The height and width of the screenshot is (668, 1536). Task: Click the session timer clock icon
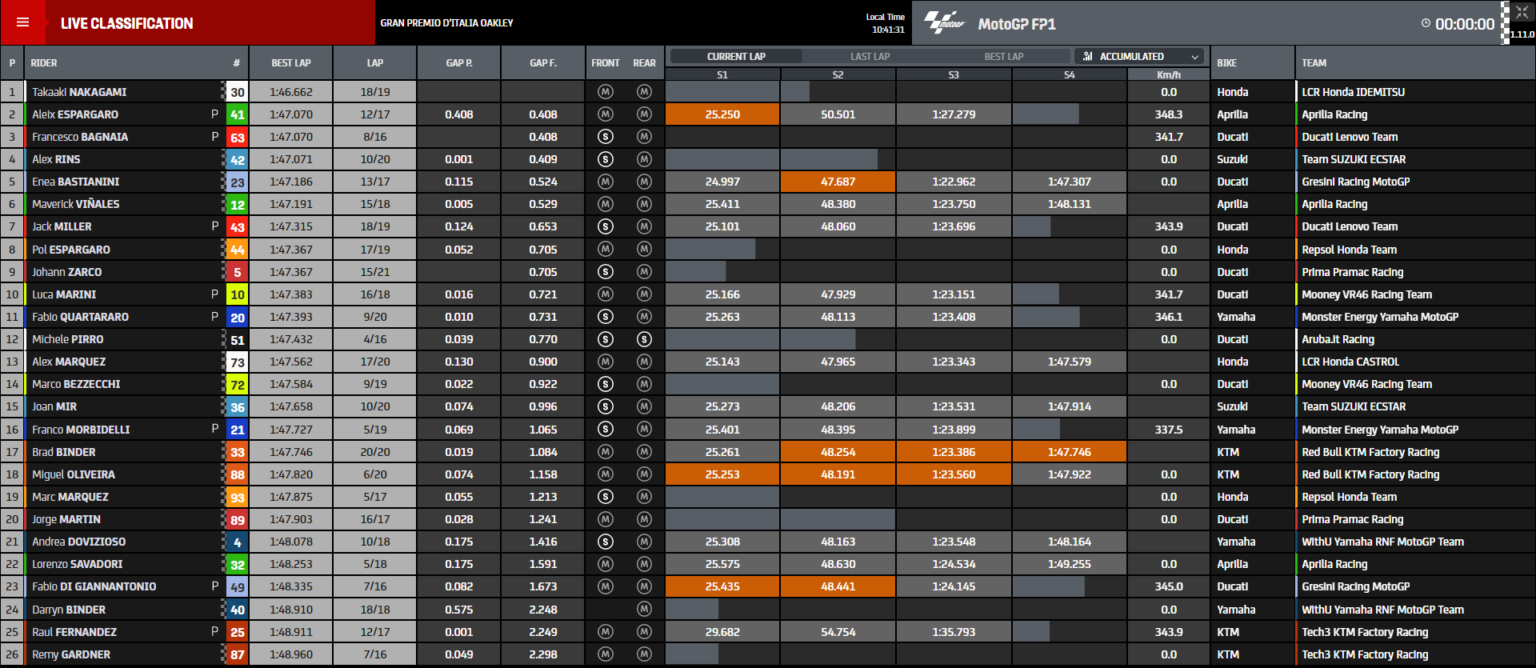(1425, 24)
